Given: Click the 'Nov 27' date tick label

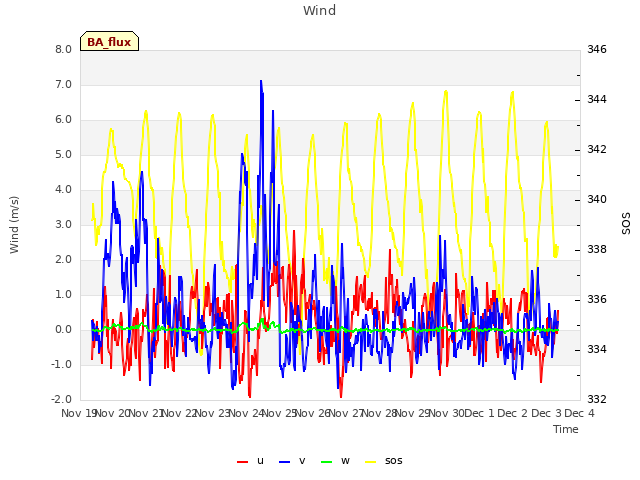Looking at the screenshot, I should [x=346, y=413].
